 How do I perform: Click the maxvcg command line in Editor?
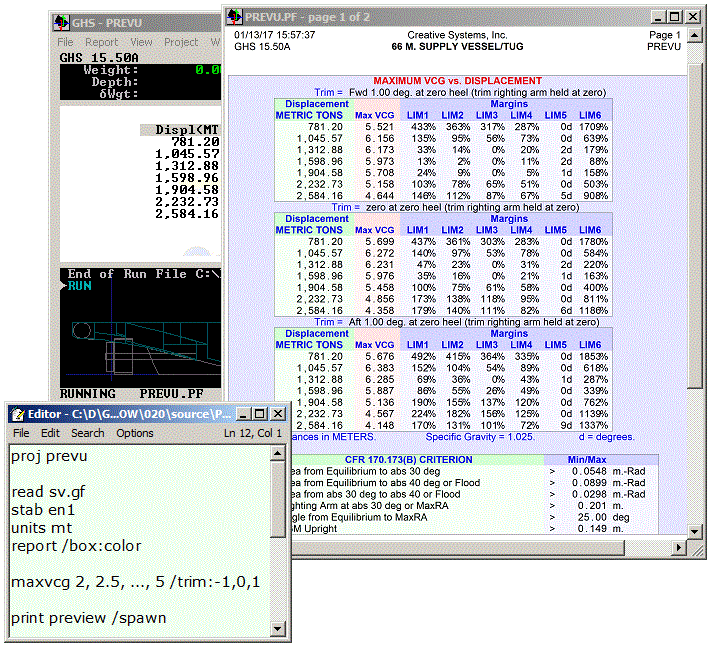(x=135, y=582)
